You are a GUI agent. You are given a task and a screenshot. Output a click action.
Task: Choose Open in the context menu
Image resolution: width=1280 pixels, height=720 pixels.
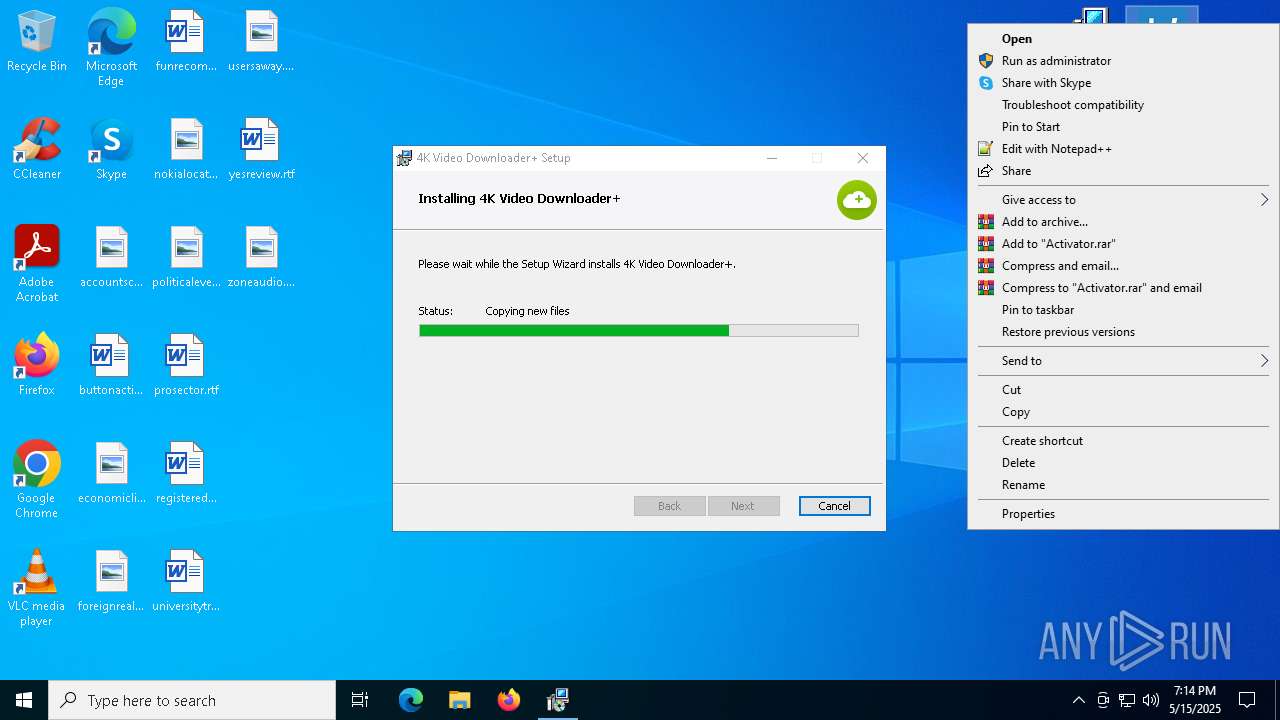point(1123,39)
